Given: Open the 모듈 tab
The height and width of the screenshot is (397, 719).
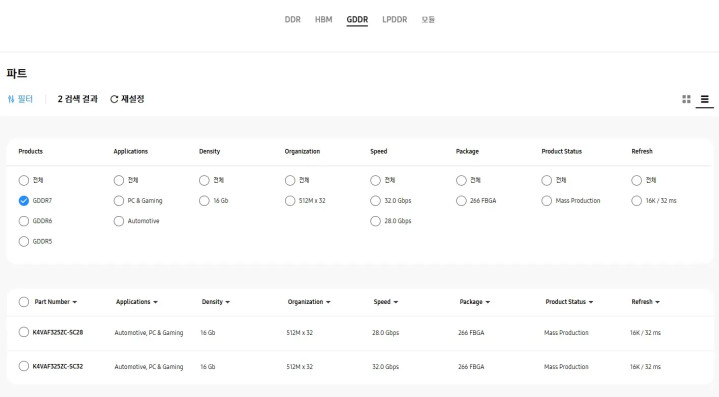Looking at the screenshot, I should pos(428,20).
